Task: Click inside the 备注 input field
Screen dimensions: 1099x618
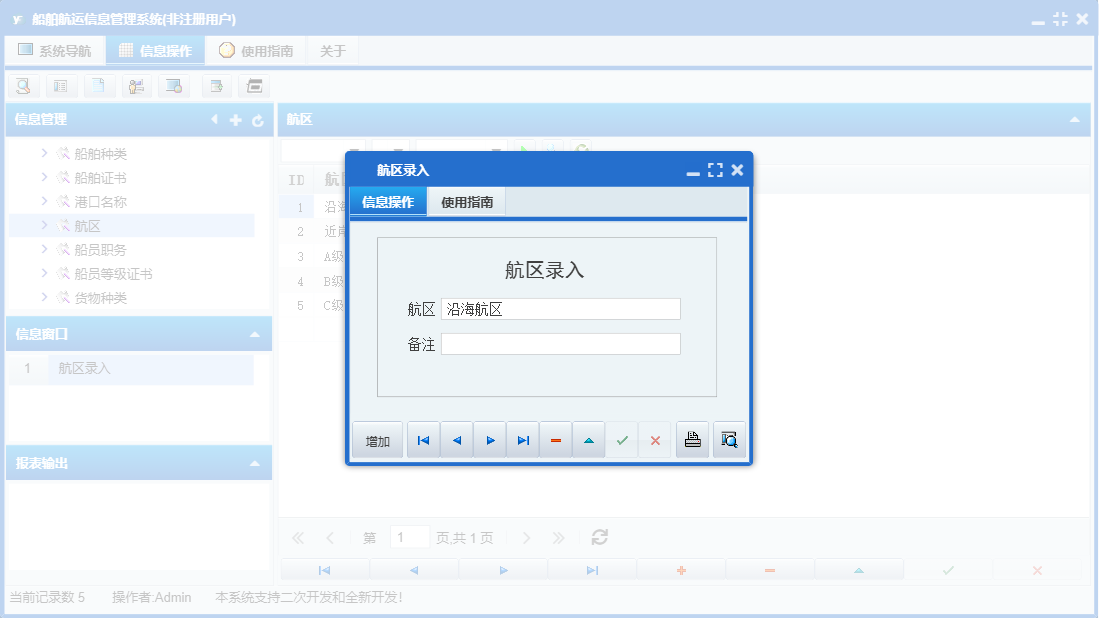Action: click(560, 343)
